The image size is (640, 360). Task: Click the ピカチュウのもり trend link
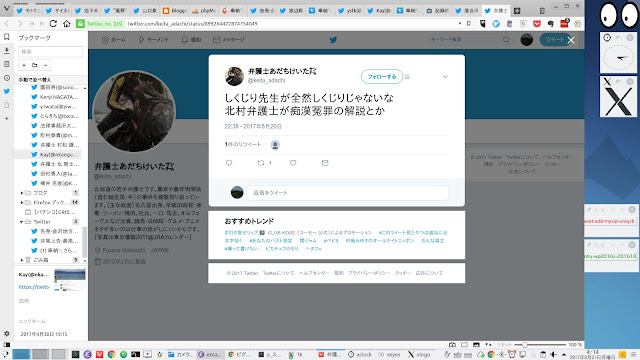point(282,248)
